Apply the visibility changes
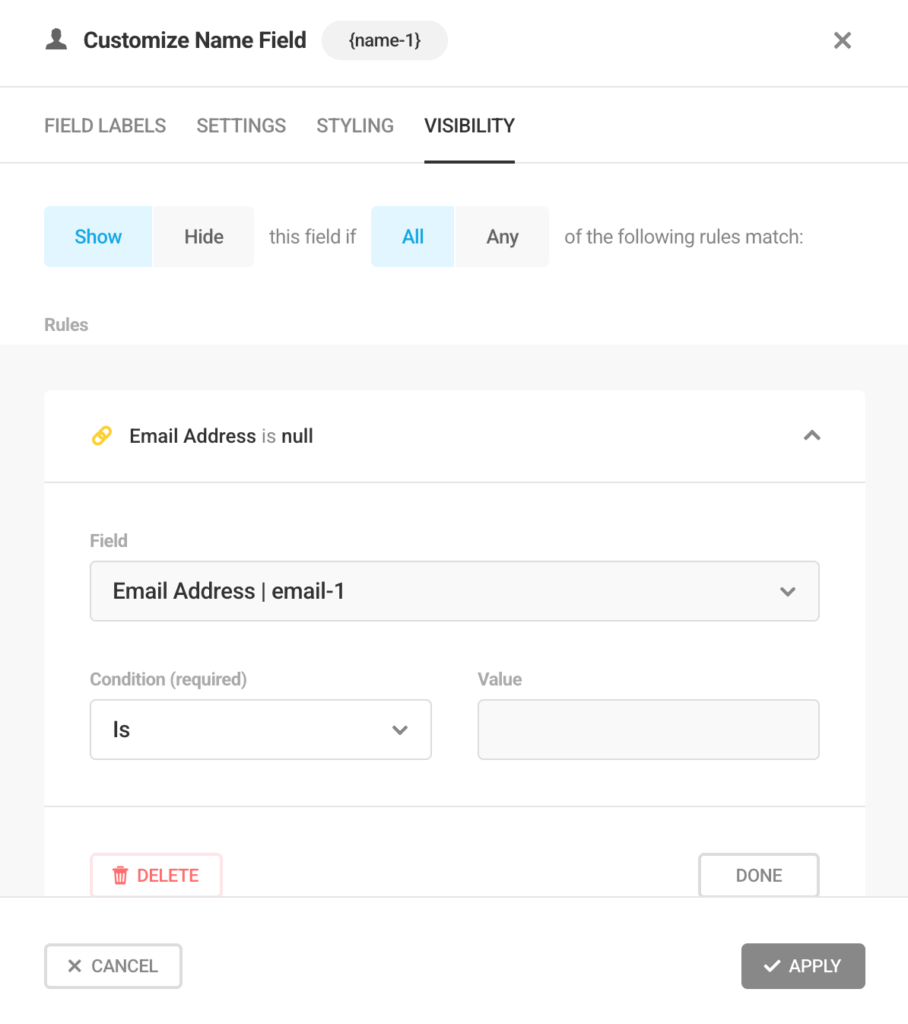This screenshot has height=1024, width=908. 802,966
